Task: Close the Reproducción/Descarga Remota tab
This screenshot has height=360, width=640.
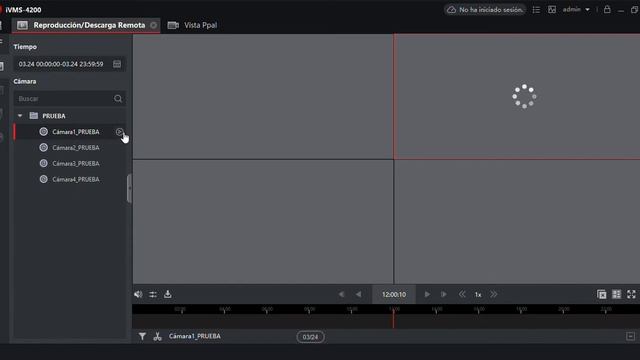Action: click(153, 25)
